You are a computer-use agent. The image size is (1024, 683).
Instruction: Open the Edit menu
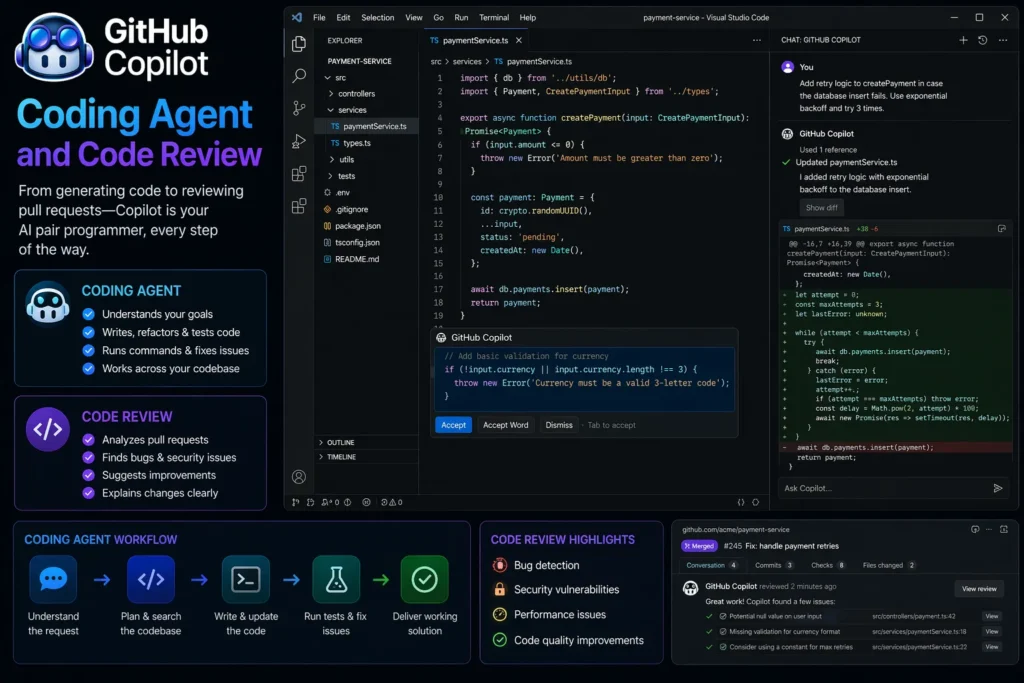coord(344,18)
